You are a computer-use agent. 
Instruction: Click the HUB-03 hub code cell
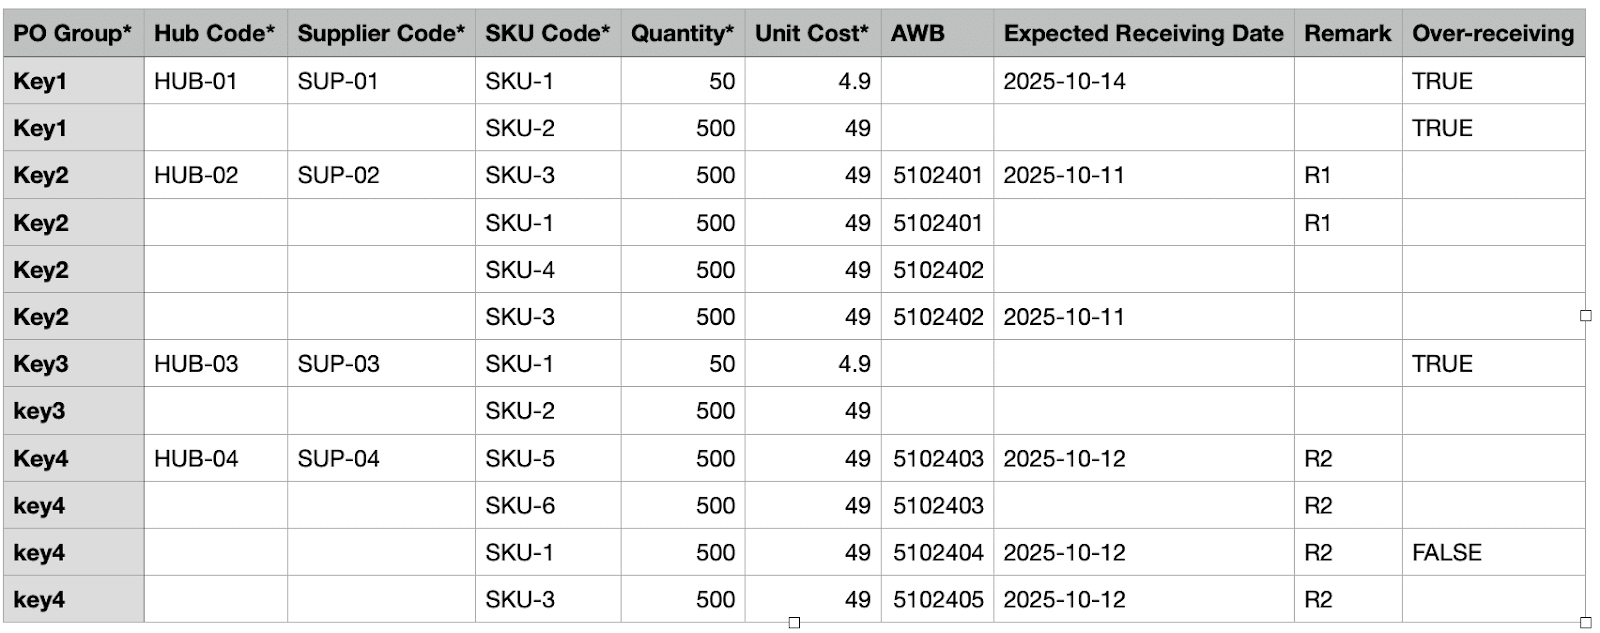click(x=196, y=364)
